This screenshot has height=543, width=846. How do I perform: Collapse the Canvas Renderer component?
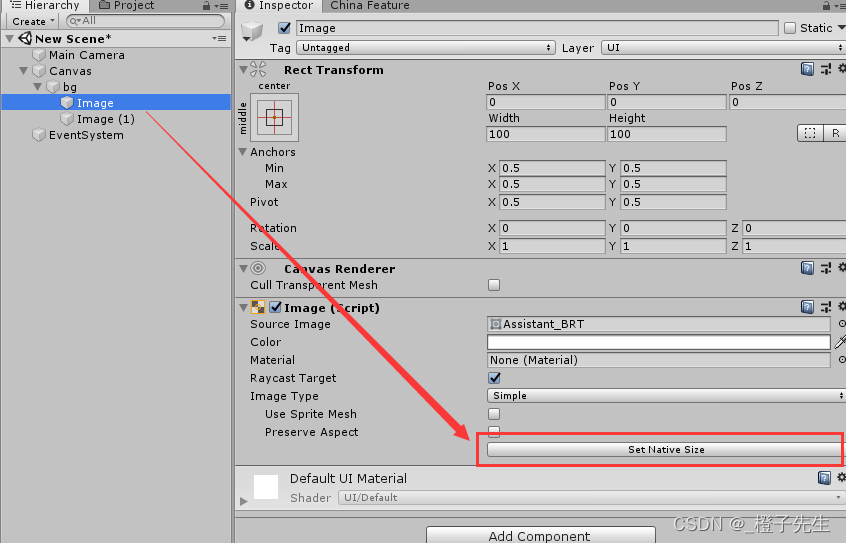(x=243, y=268)
